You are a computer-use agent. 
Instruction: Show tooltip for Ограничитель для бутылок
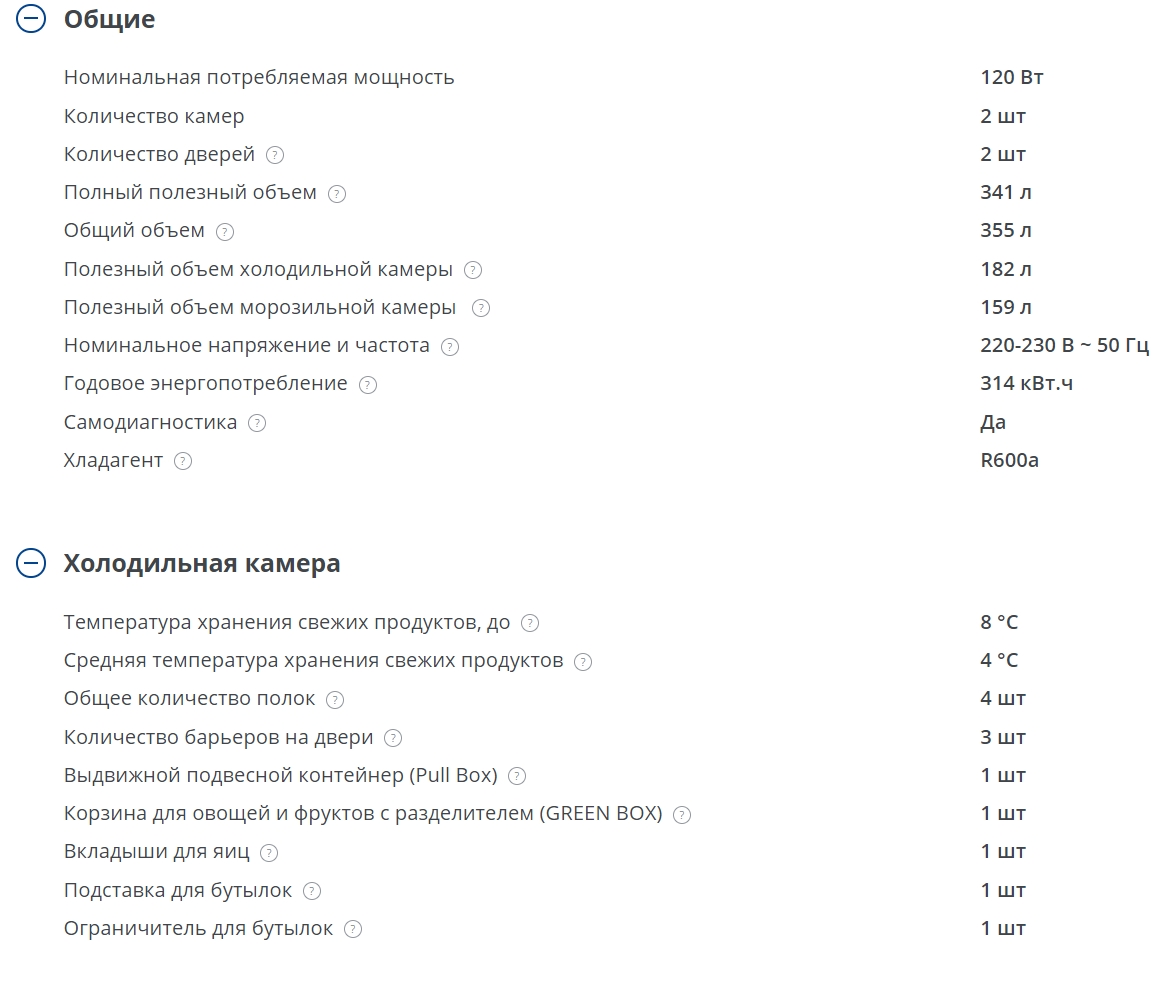tap(353, 929)
